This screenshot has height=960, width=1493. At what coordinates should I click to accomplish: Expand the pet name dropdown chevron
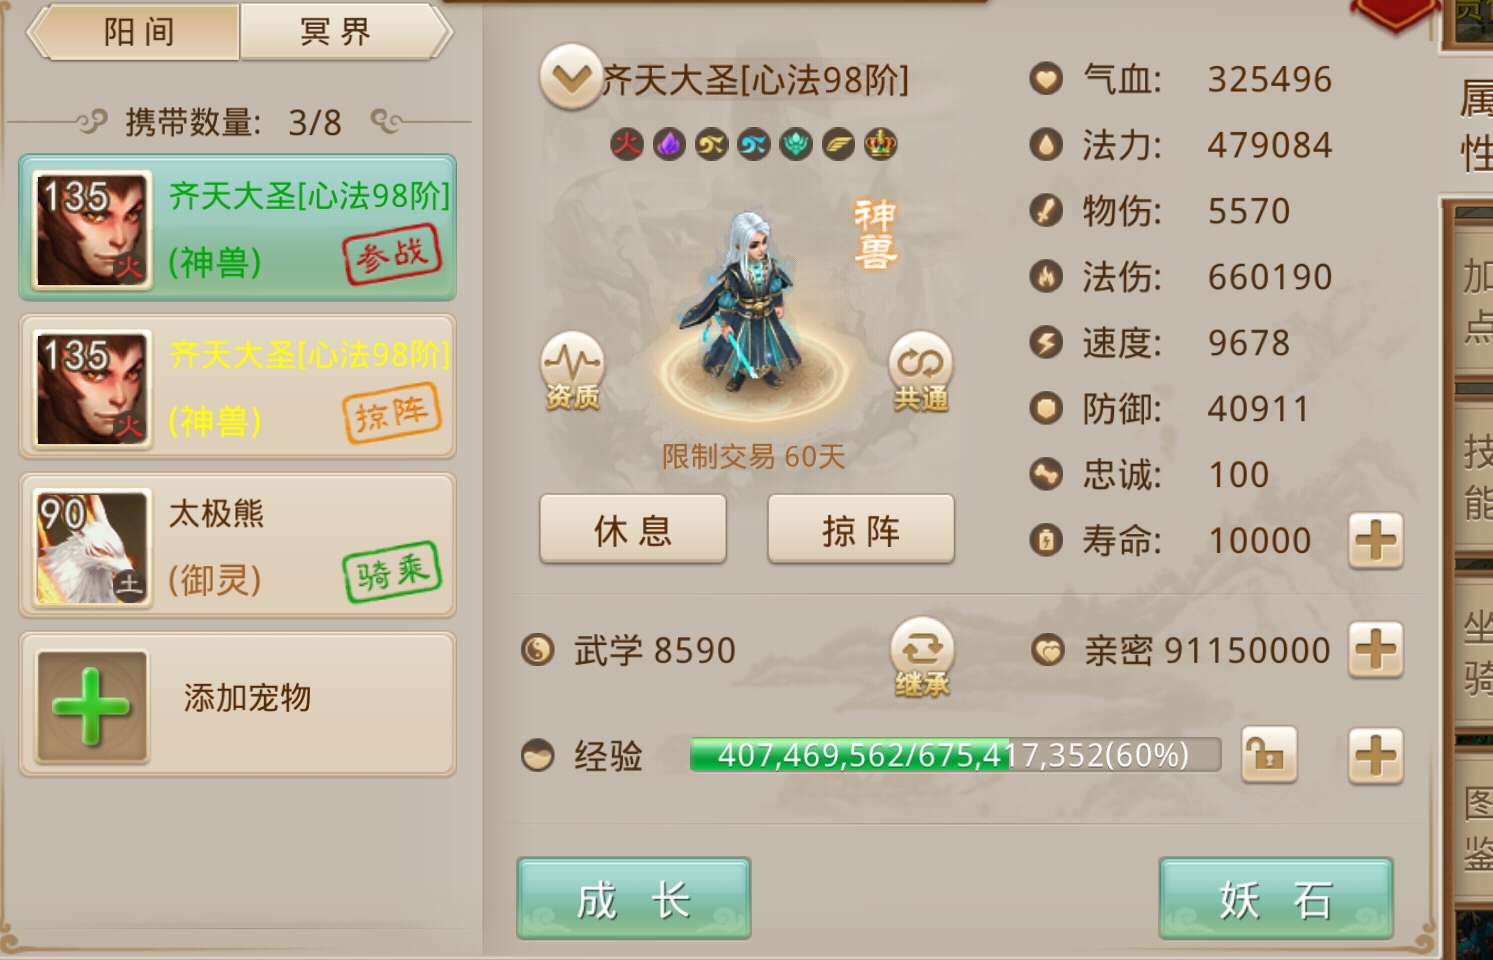coord(570,77)
